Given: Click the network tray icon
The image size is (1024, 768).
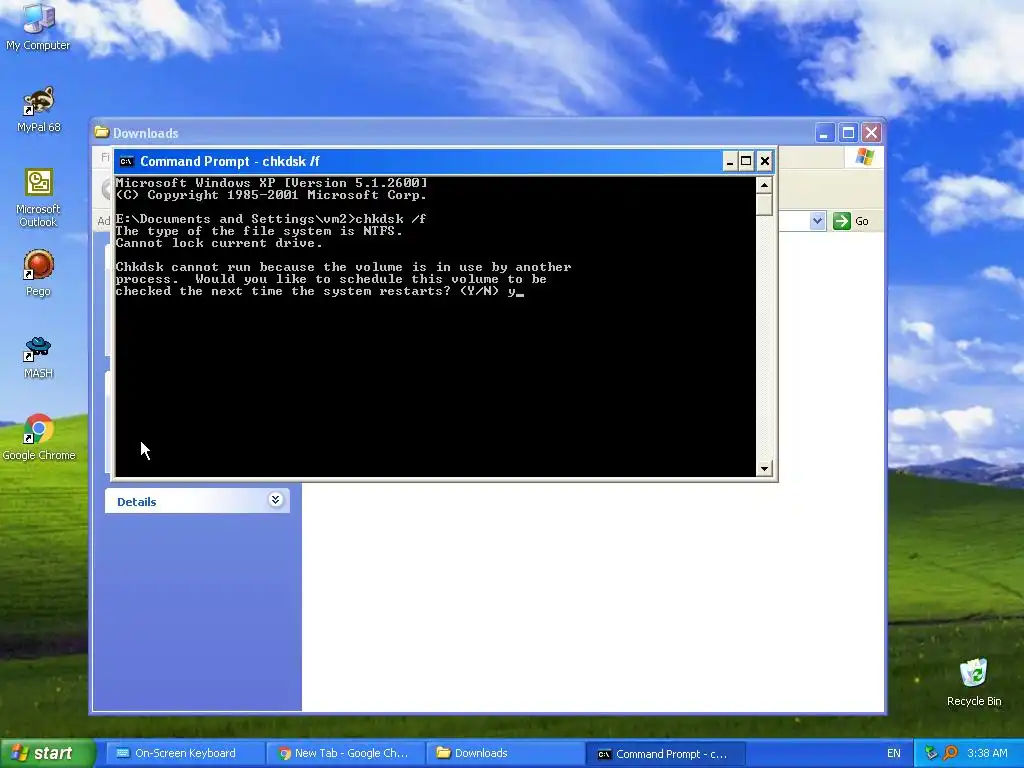Looking at the screenshot, I should point(931,754).
